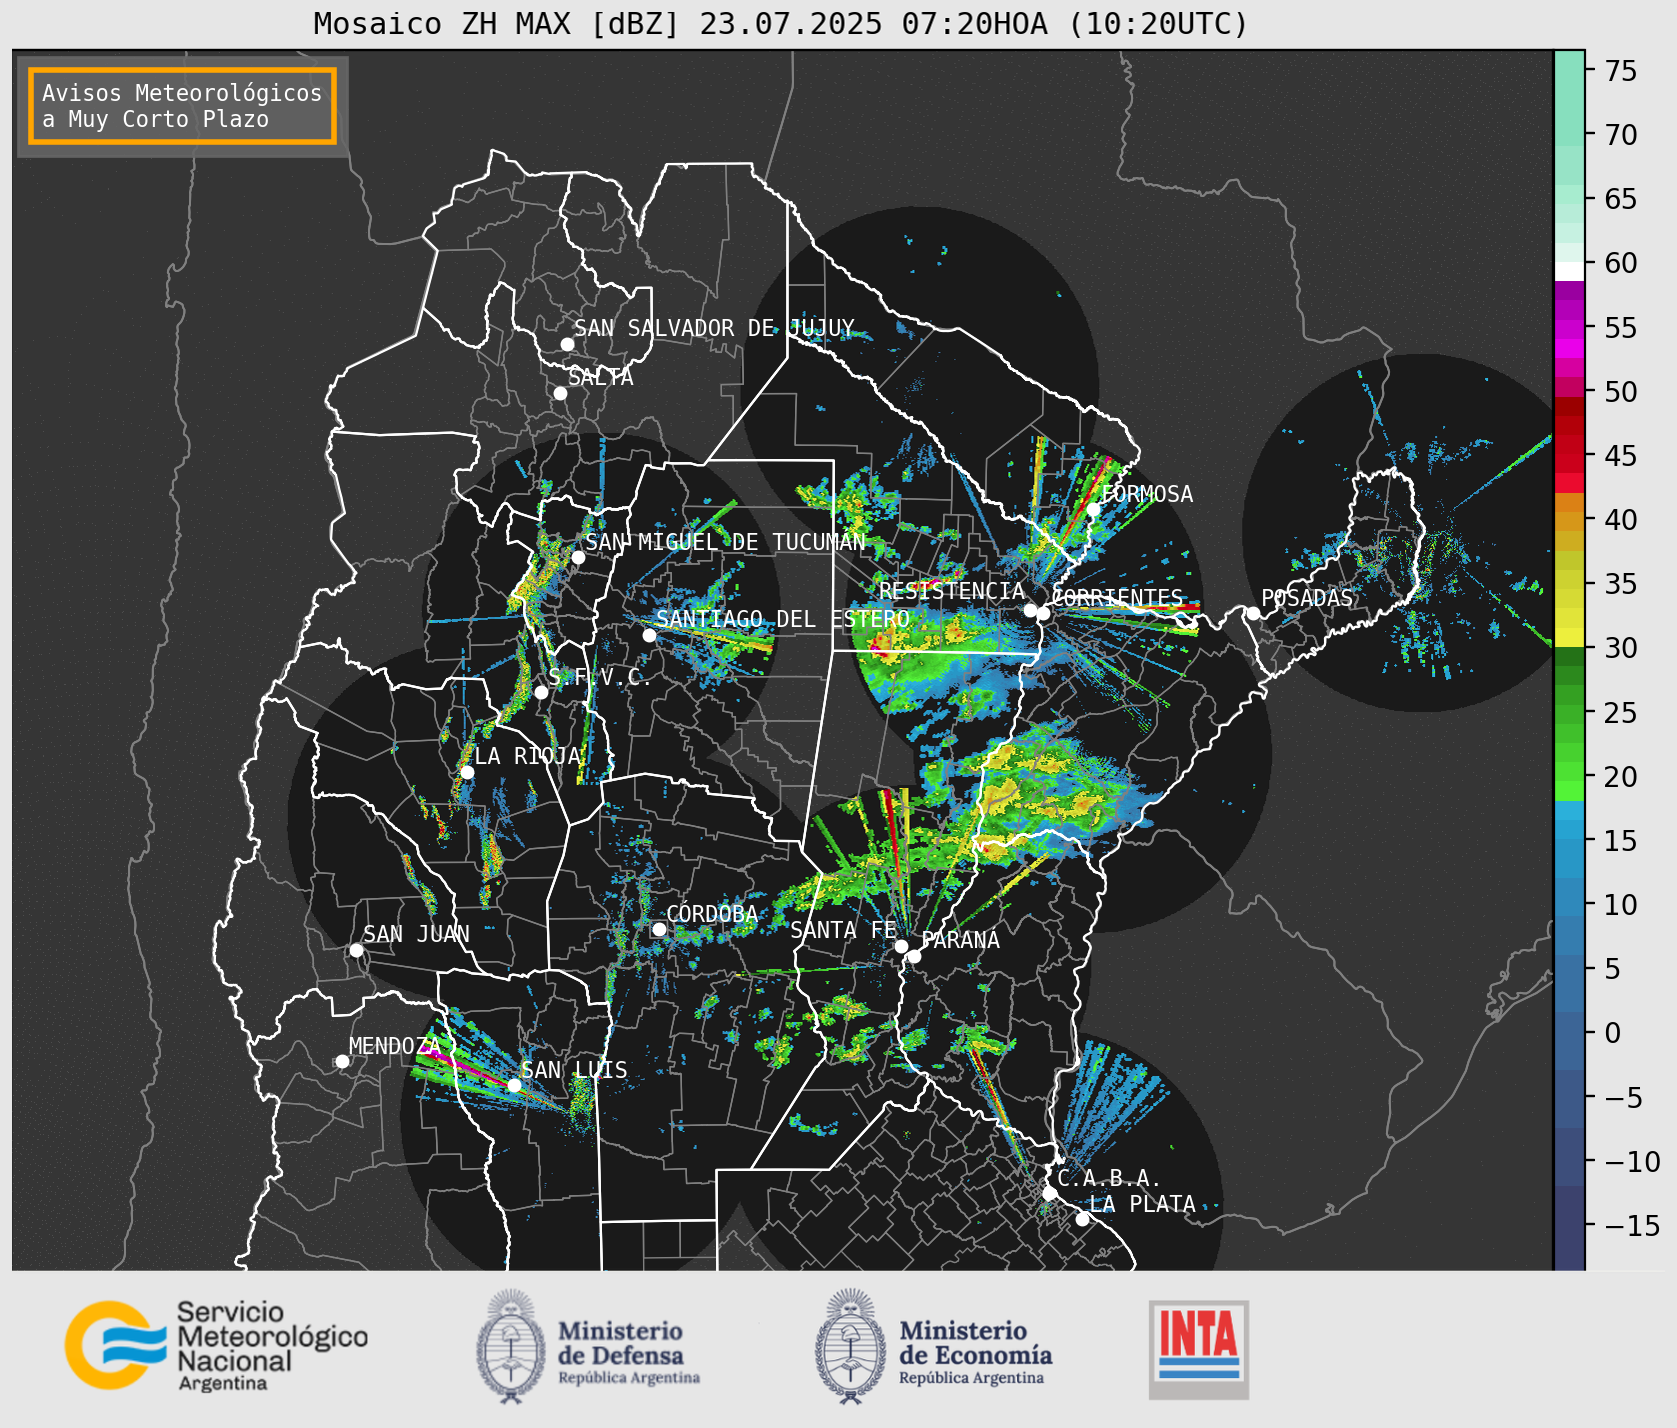This screenshot has height=1428, width=1677.
Task: Click the INTA logo
Action: pyautogui.click(x=1199, y=1349)
